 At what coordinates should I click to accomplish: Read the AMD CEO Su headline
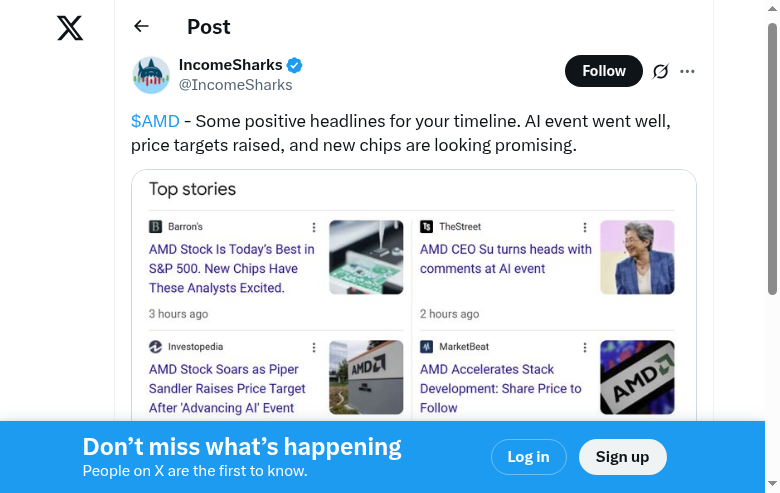tap(506, 259)
